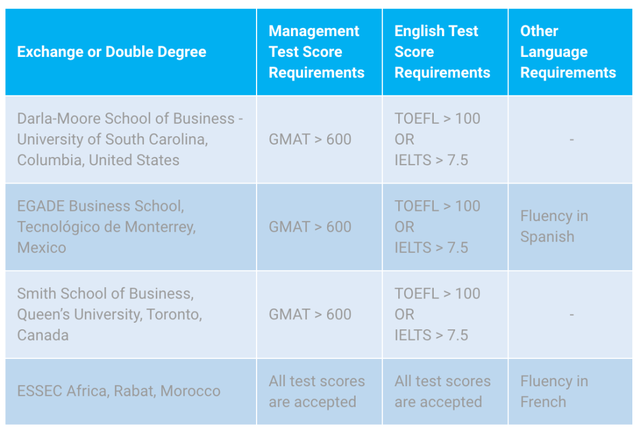Image resolution: width=640 pixels, height=430 pixels.
Task: Select the EGADE Business School cell
Action: coord(131,227)
